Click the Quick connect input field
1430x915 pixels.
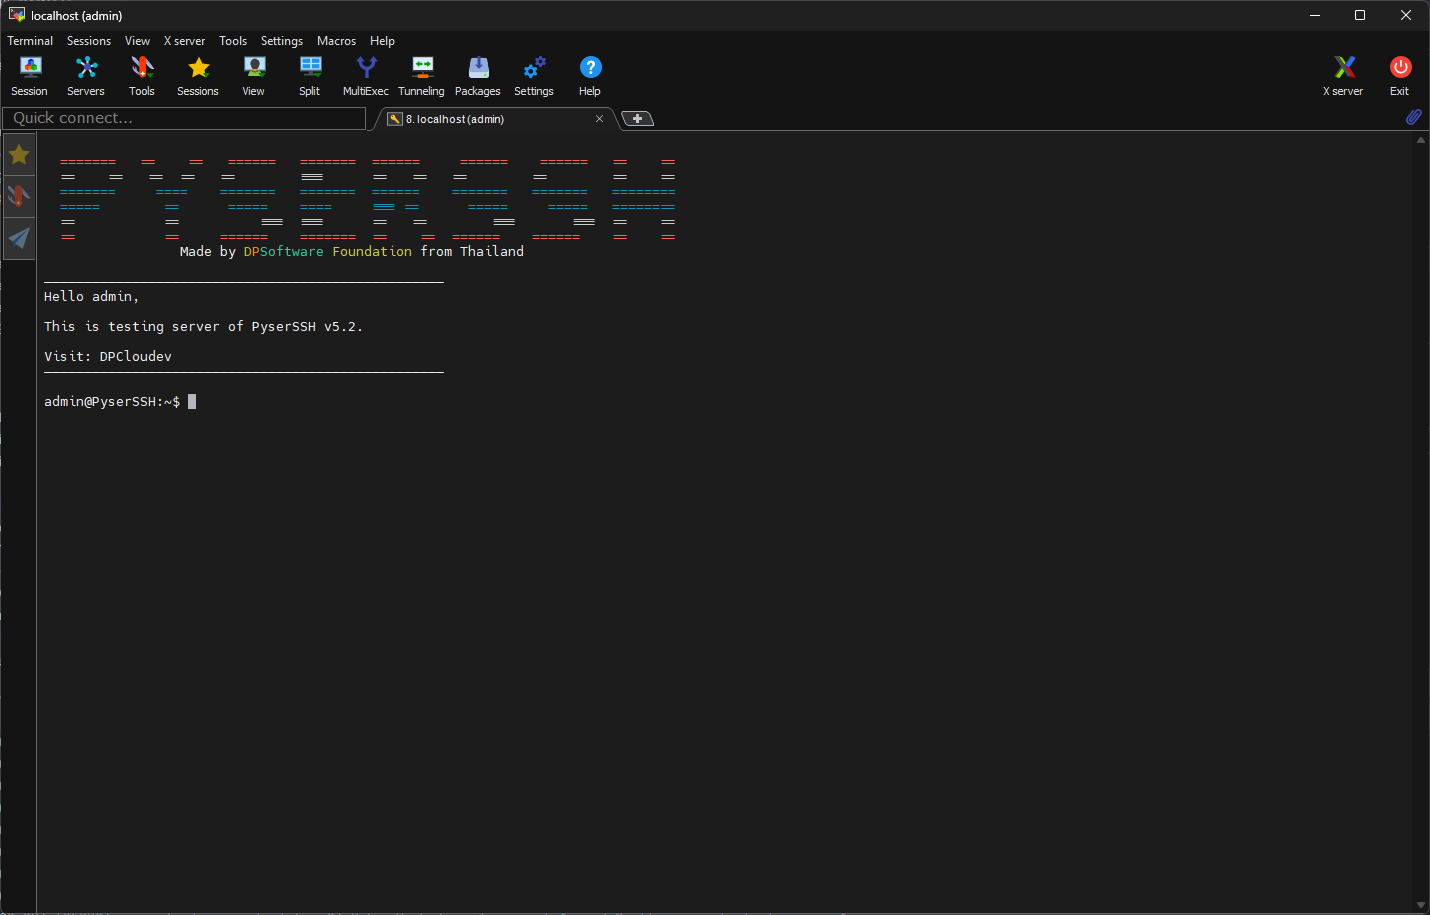(x=184, y=118)
